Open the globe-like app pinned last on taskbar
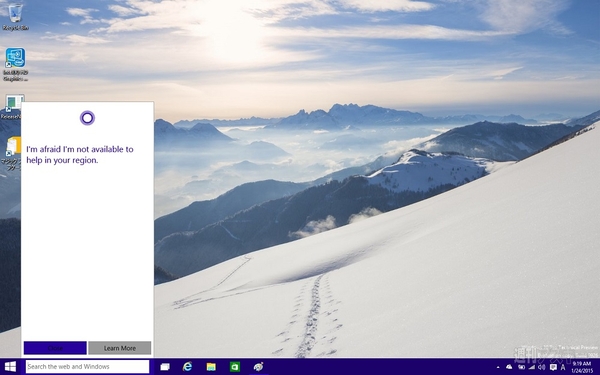The image size is (600, 375). [258, 367]
